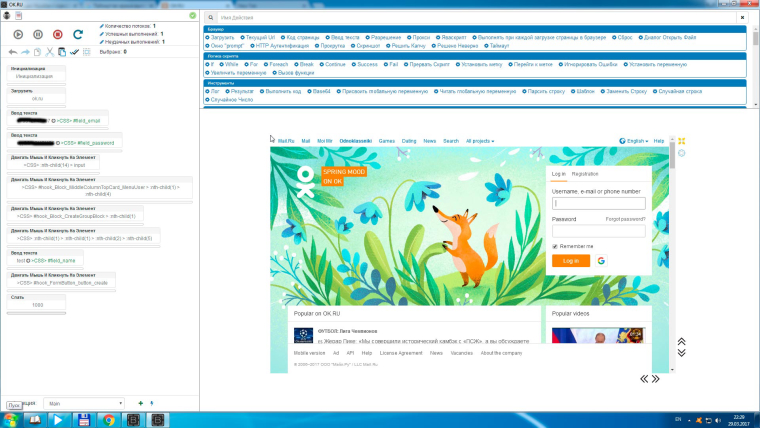Screen dimensions: 760x428
Task: Click the Google sign-in icon
Action: pyautogui.click(x=602, y=260)
